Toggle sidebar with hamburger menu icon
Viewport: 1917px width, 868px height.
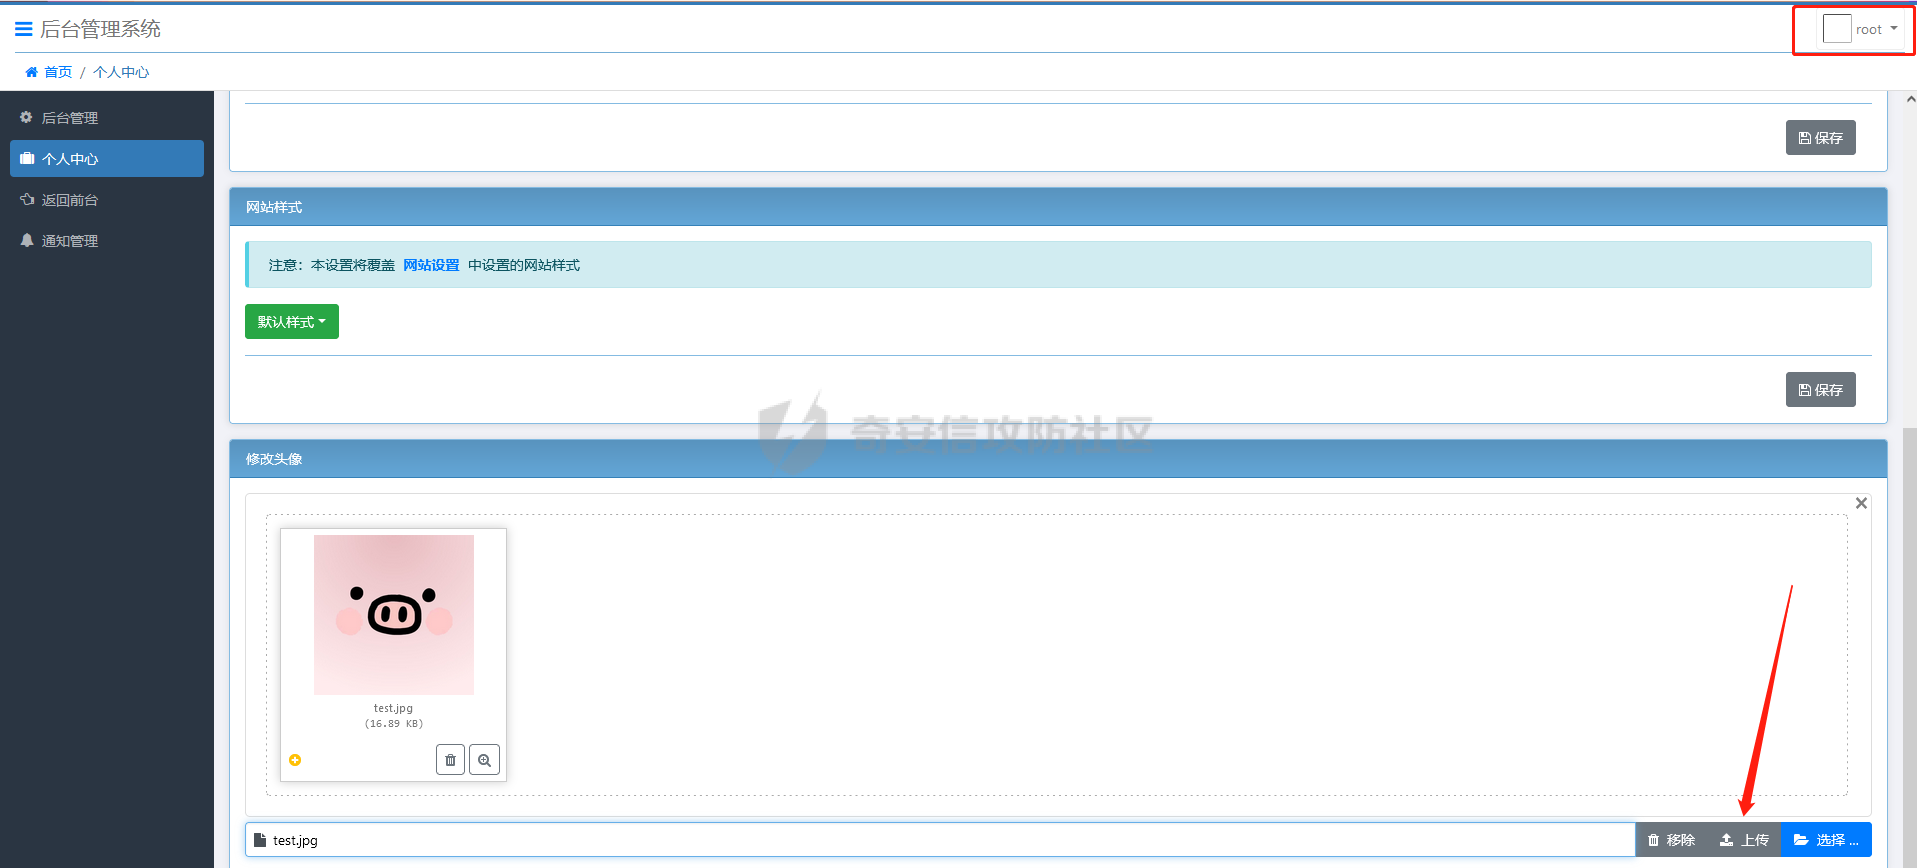pyautogui.click(x=23, y=29)
